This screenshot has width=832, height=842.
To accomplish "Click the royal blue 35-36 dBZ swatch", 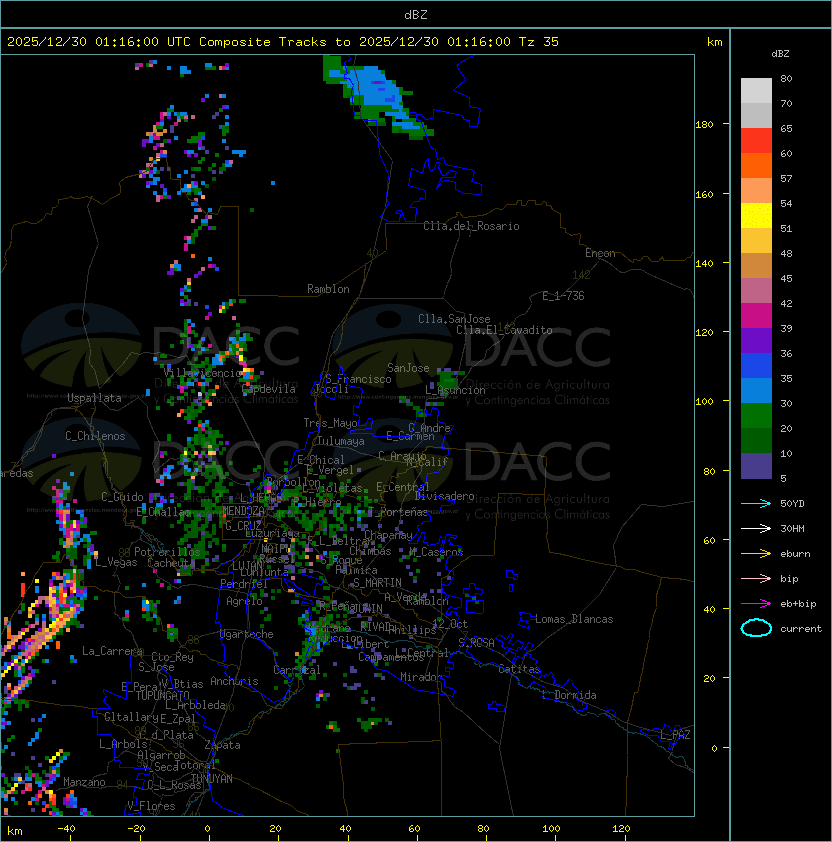I will 756,365.
